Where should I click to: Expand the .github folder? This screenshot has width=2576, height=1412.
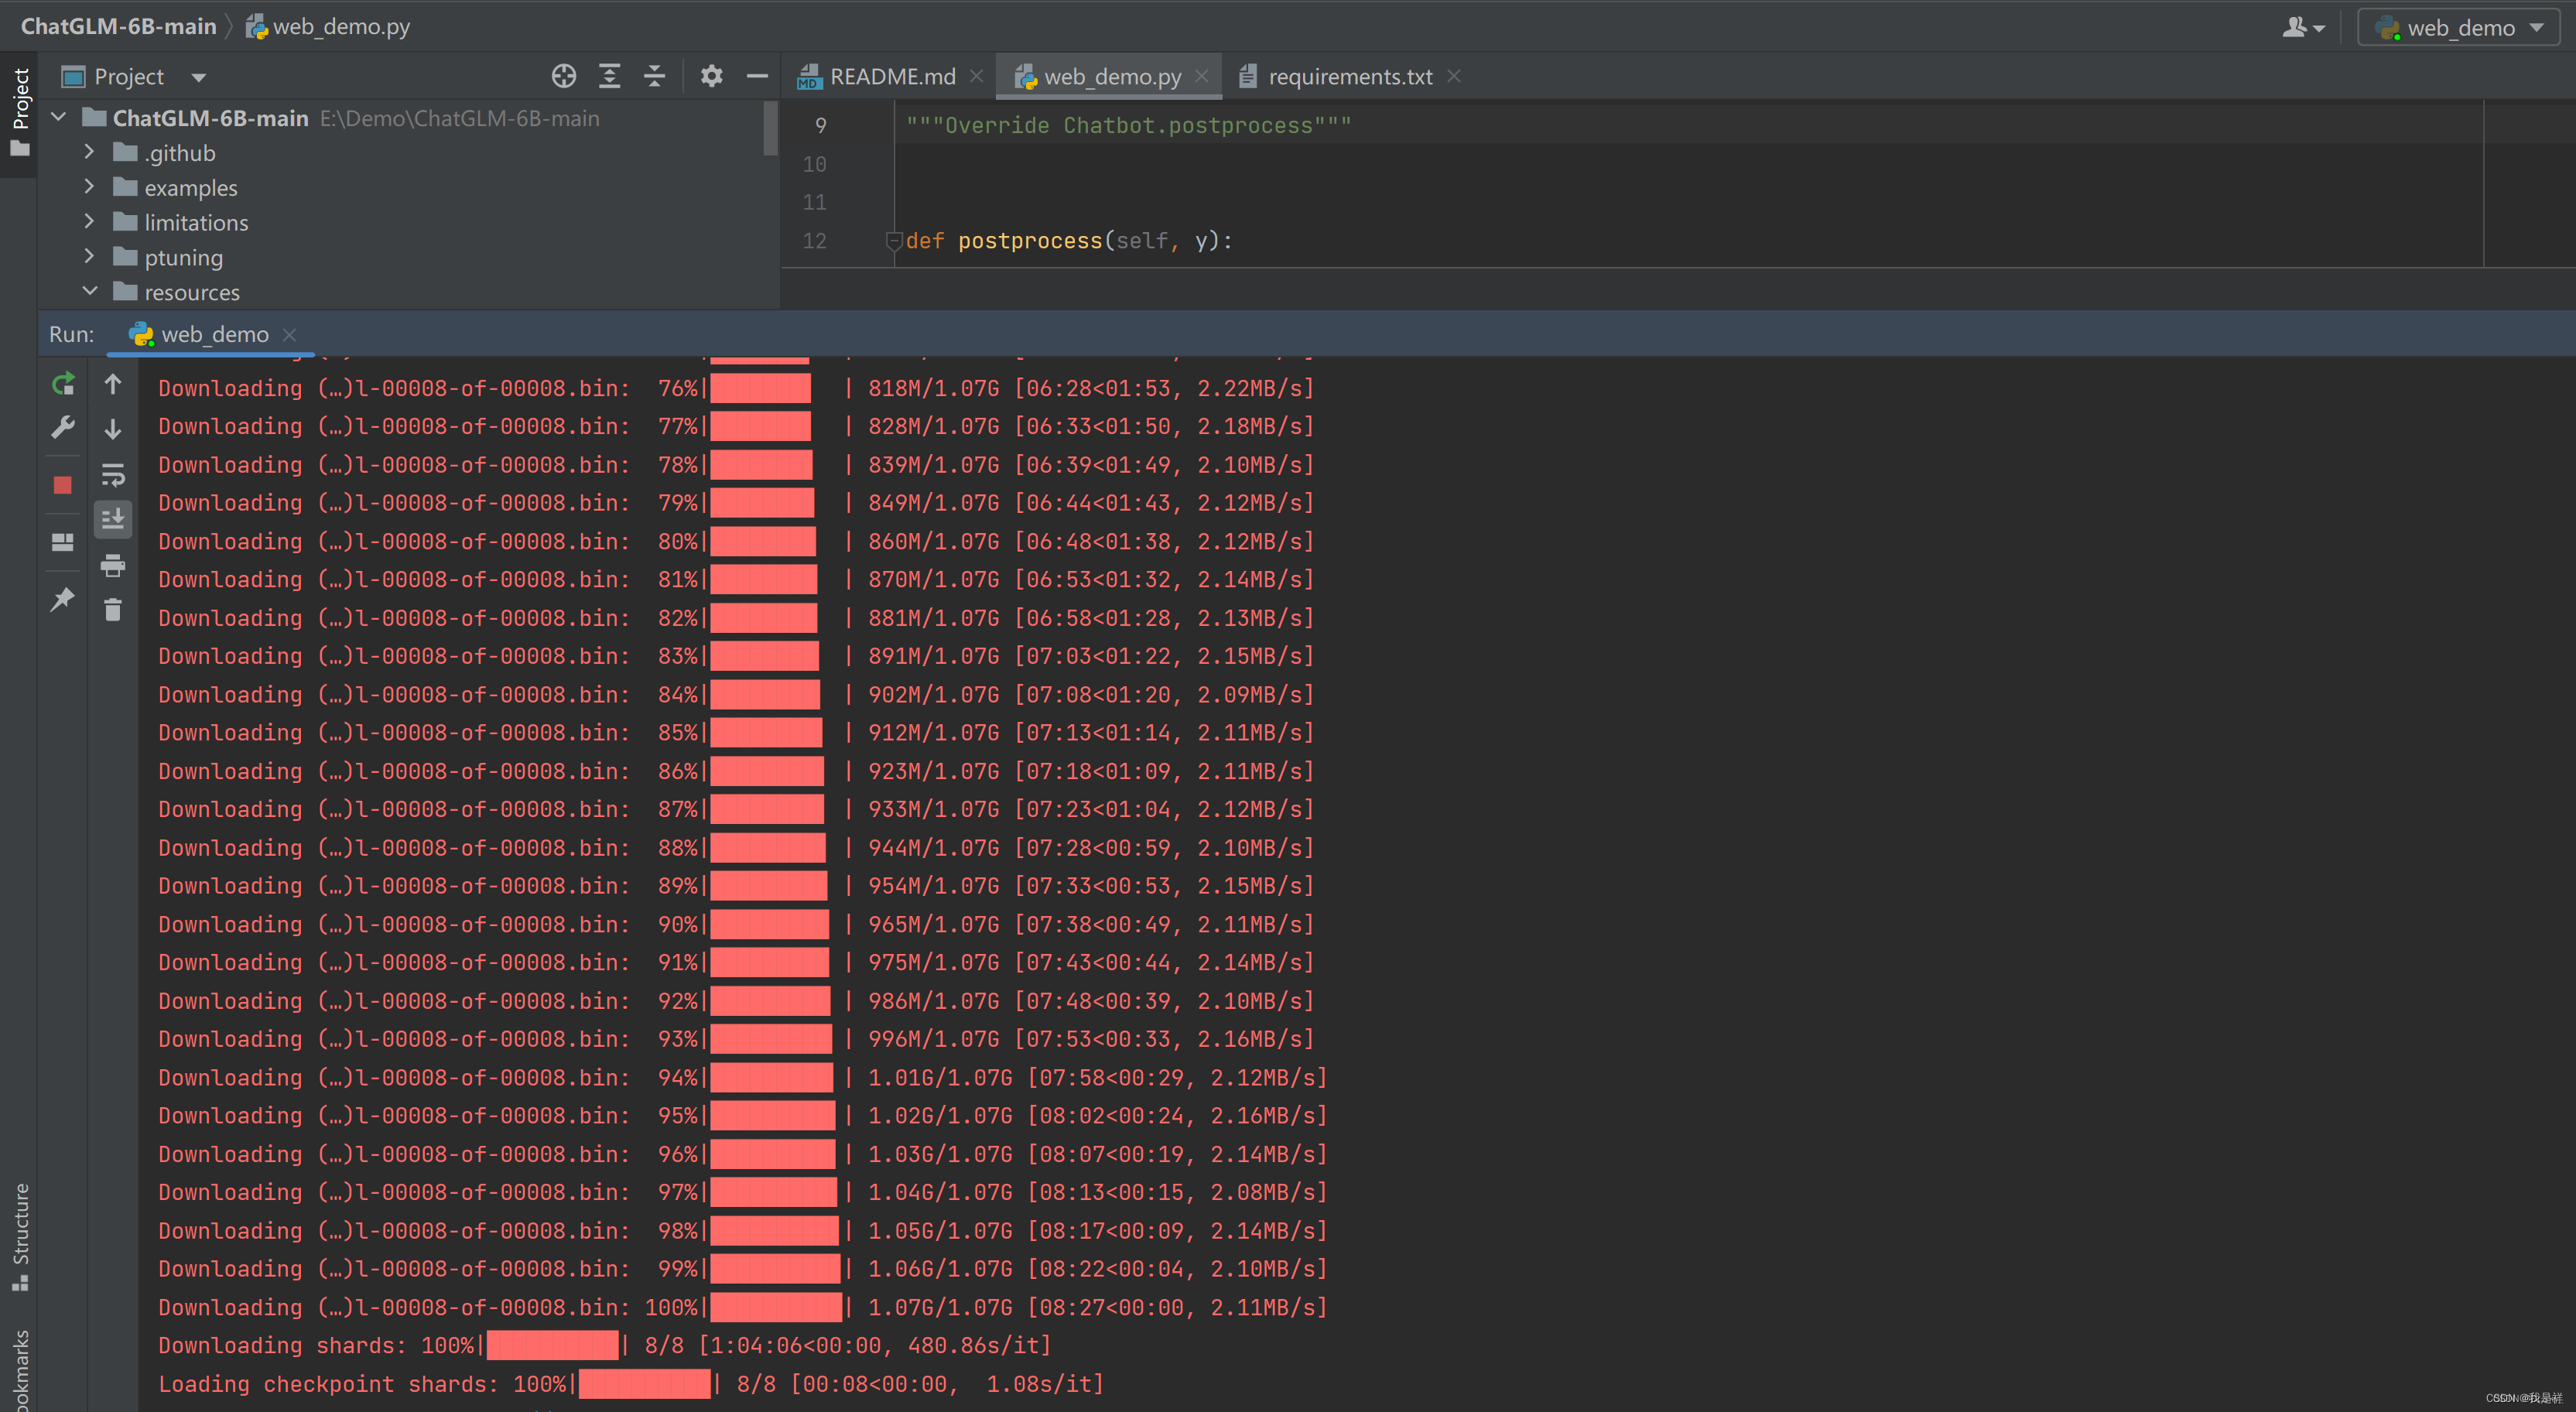pyautogui.click(x=89, y=152)
